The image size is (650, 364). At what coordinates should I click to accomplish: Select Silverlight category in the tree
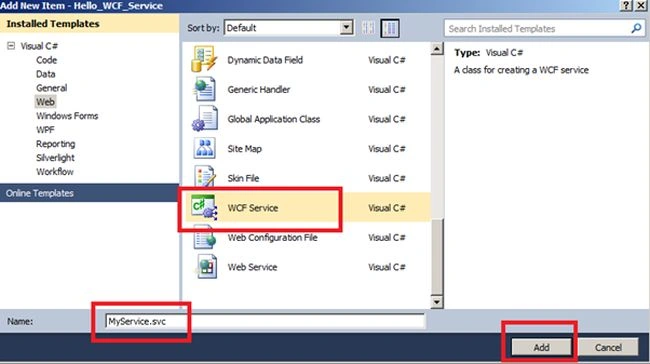pyautogui.click(x=56, y=158)
